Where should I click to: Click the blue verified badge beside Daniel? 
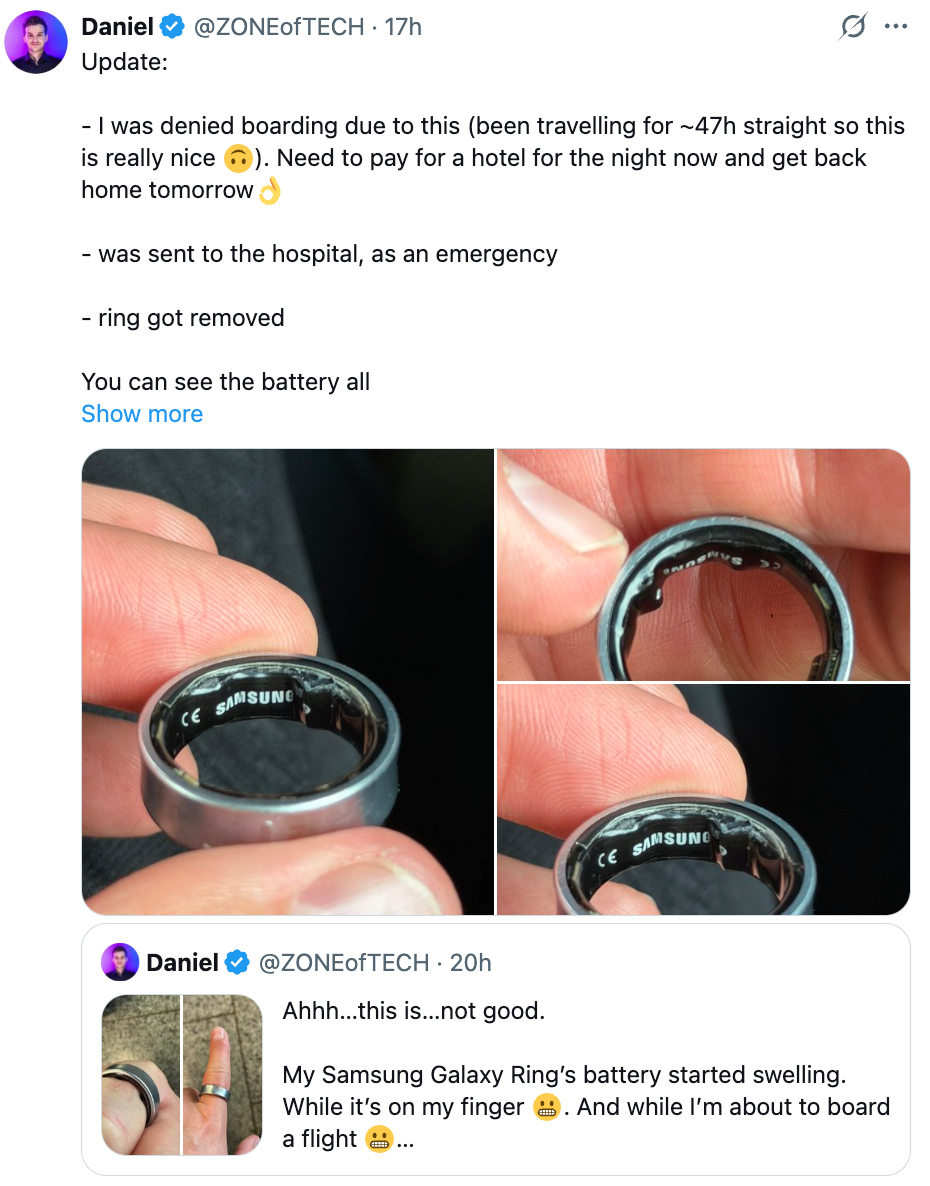click(172, 28)
